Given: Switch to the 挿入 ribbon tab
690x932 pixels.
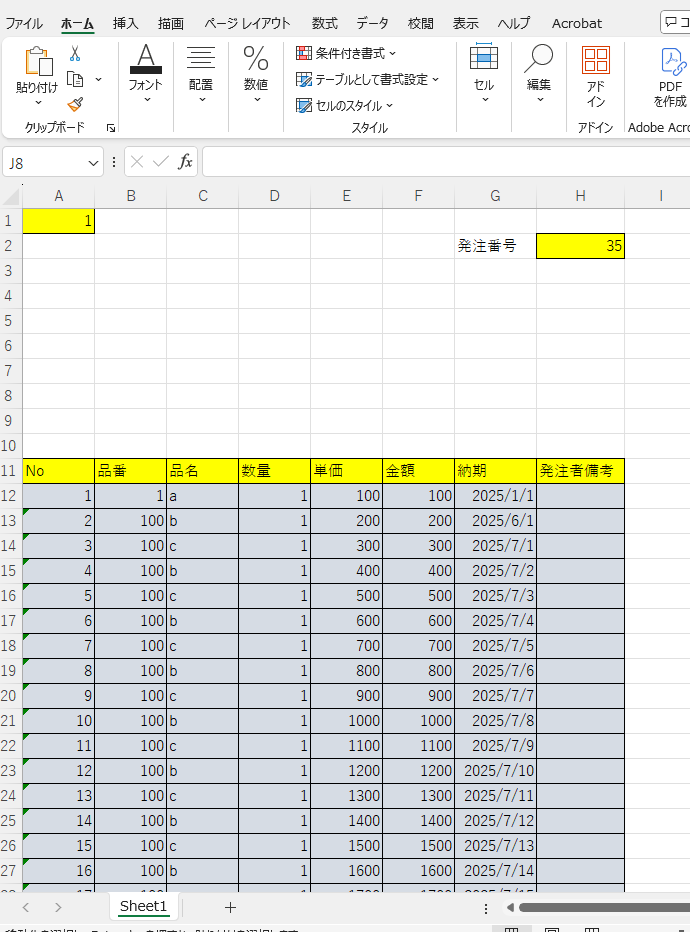Looking at the screenshot, I should pos(126,23).
